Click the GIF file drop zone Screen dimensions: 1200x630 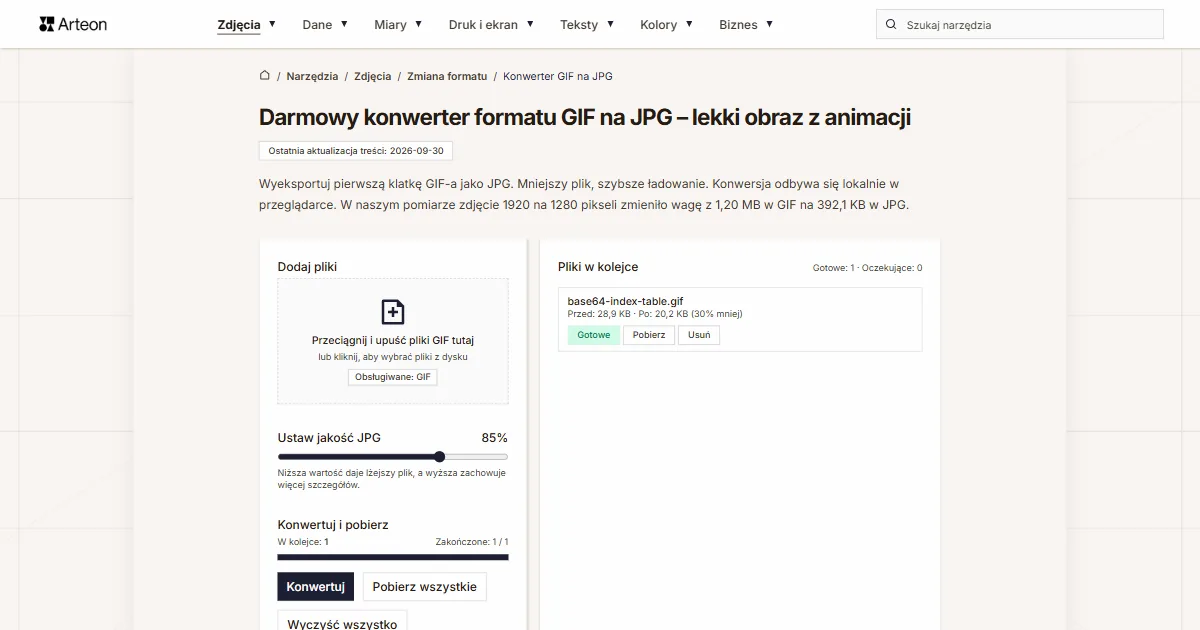point(393,341)
